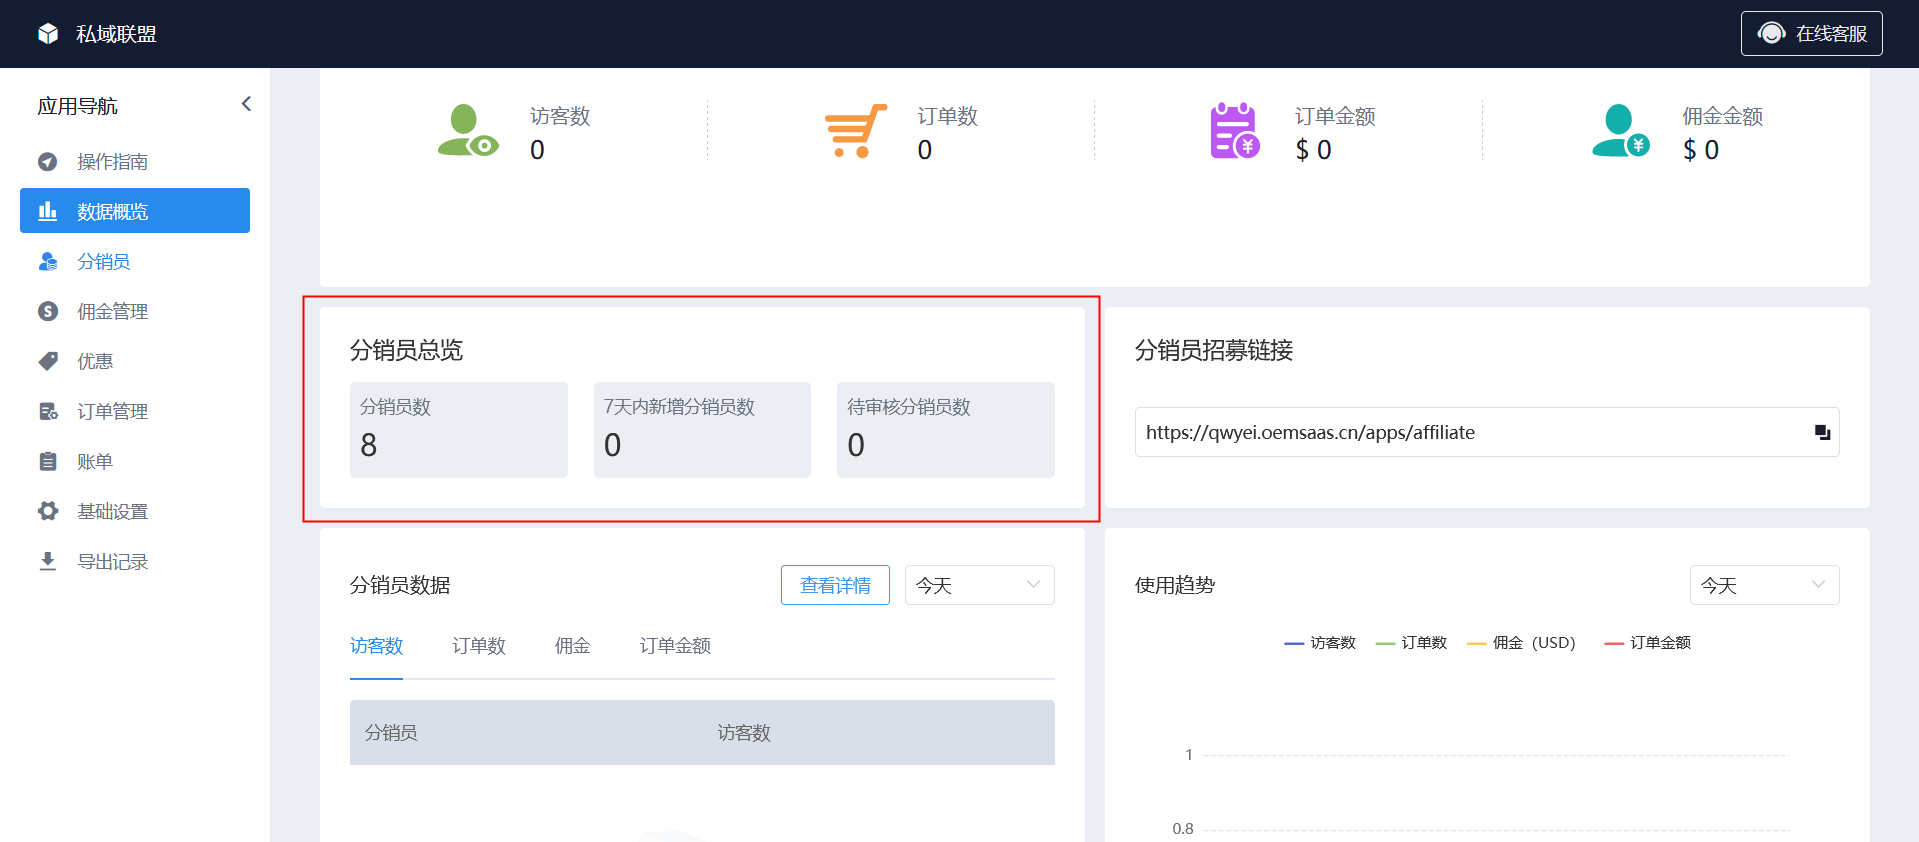Switch to 订单金额 tab
Viewport: 1919px width, 842px height.
tap(675, 646)
